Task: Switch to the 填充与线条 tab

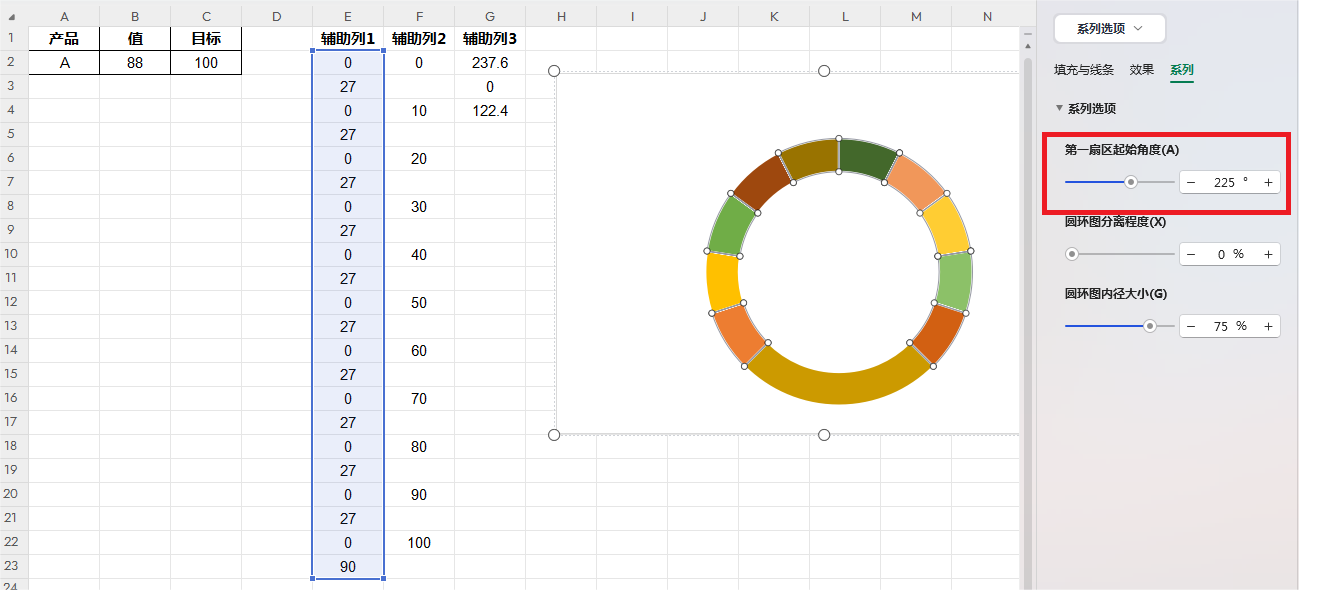Action: tap(1084, 70)
